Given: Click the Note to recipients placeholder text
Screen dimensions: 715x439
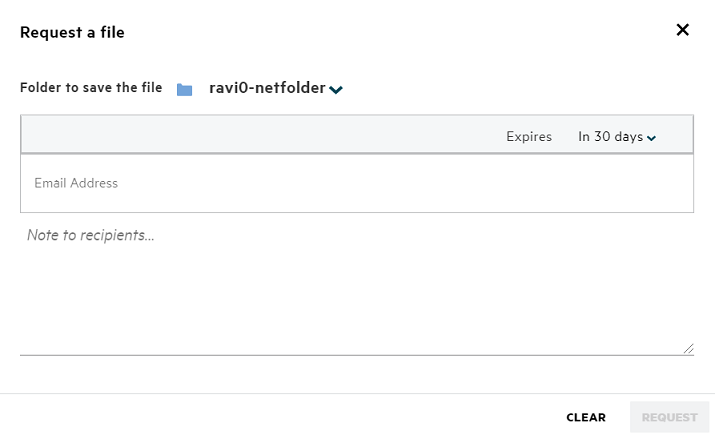Looking at the screenshot, I should [x=90, y=236].
